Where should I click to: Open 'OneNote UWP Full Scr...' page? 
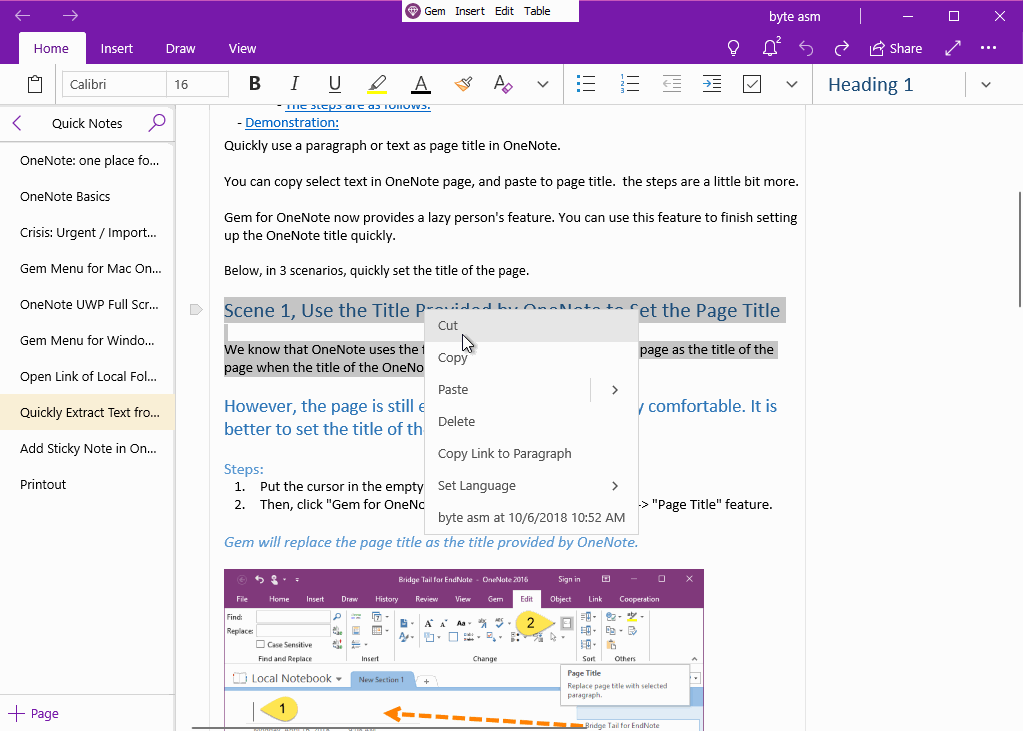[x=87, y=304]
